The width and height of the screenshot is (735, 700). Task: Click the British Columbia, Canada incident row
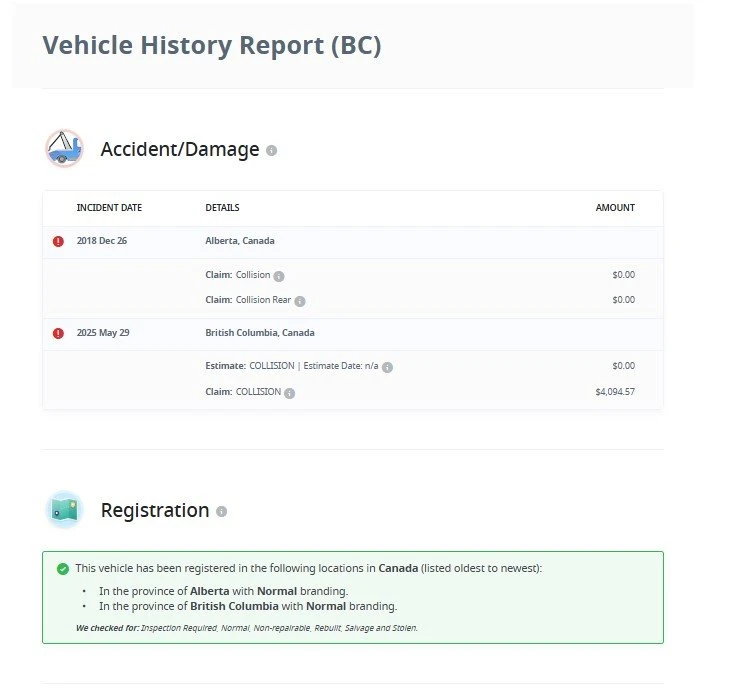coord(353,334)
